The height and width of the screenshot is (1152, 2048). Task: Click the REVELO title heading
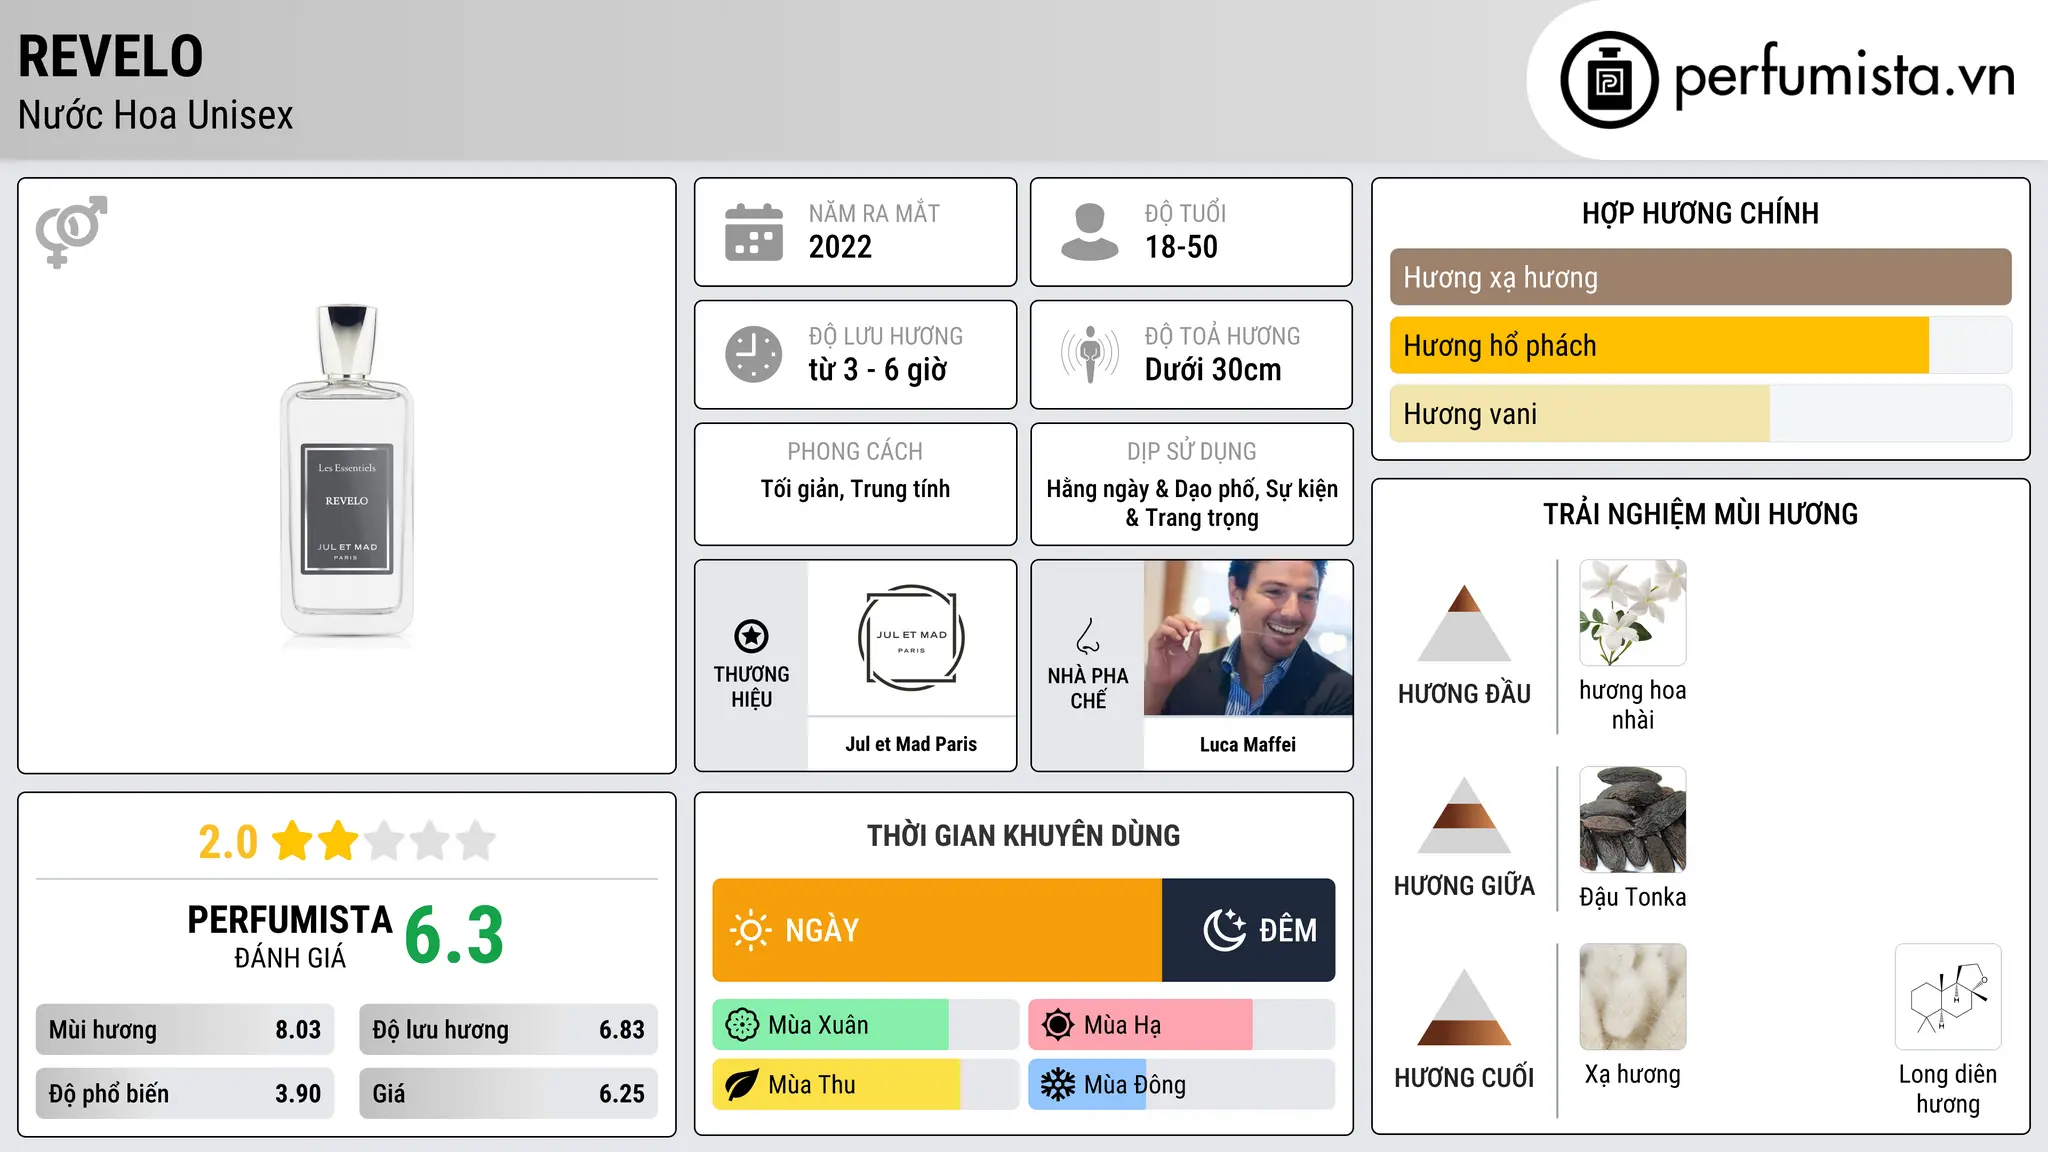click(110, 56)
